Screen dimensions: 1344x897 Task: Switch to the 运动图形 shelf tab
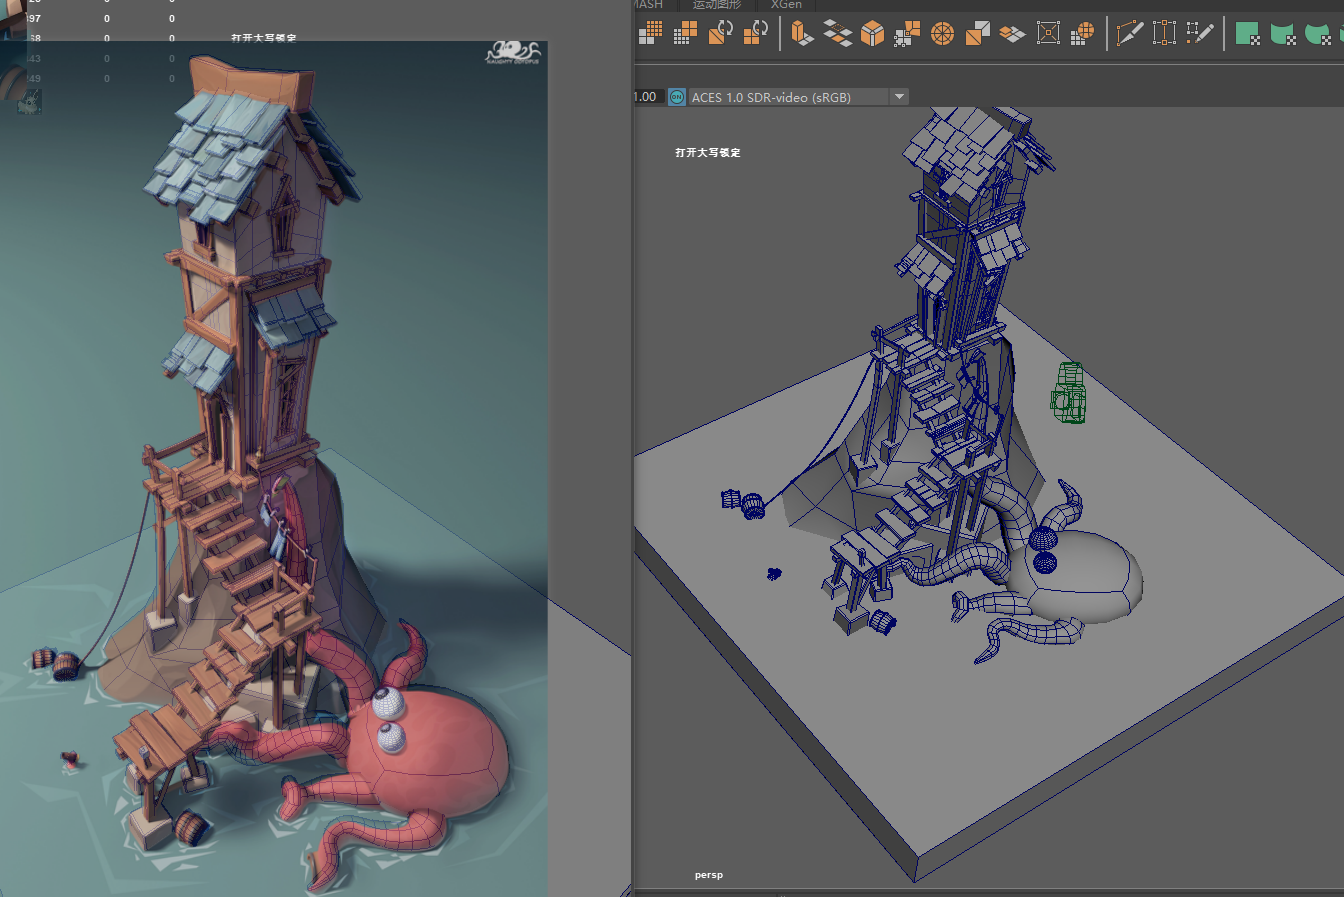[x=717, y=5]
